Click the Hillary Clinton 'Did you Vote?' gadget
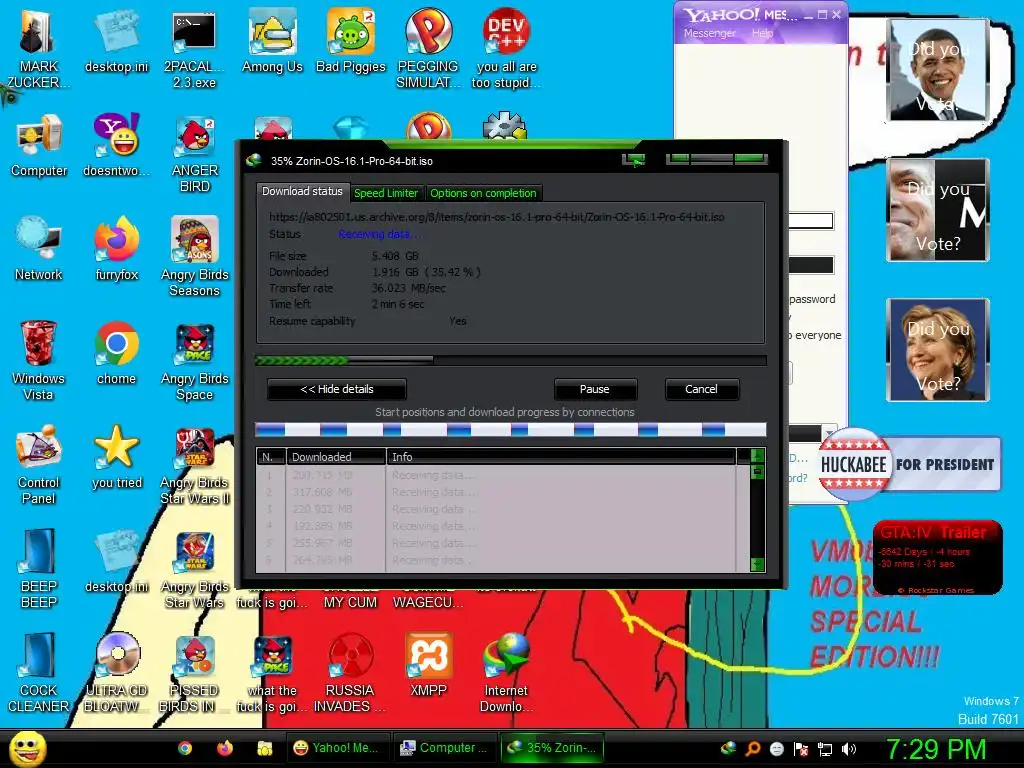This screenshot has width=1024, height=768. pos(938,349)
